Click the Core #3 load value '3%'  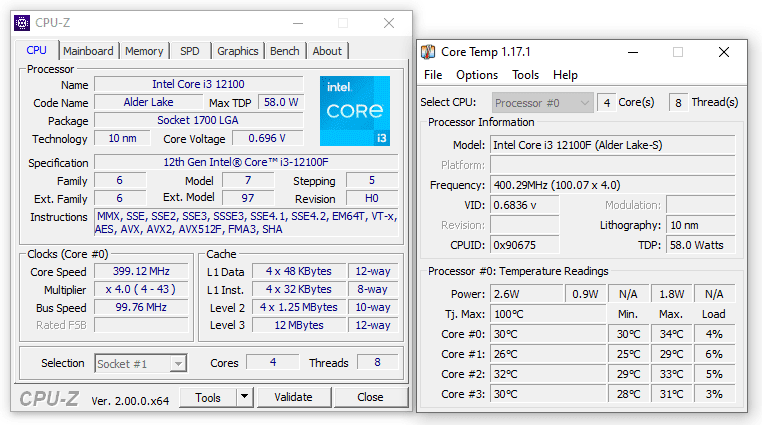click(714, 393)
